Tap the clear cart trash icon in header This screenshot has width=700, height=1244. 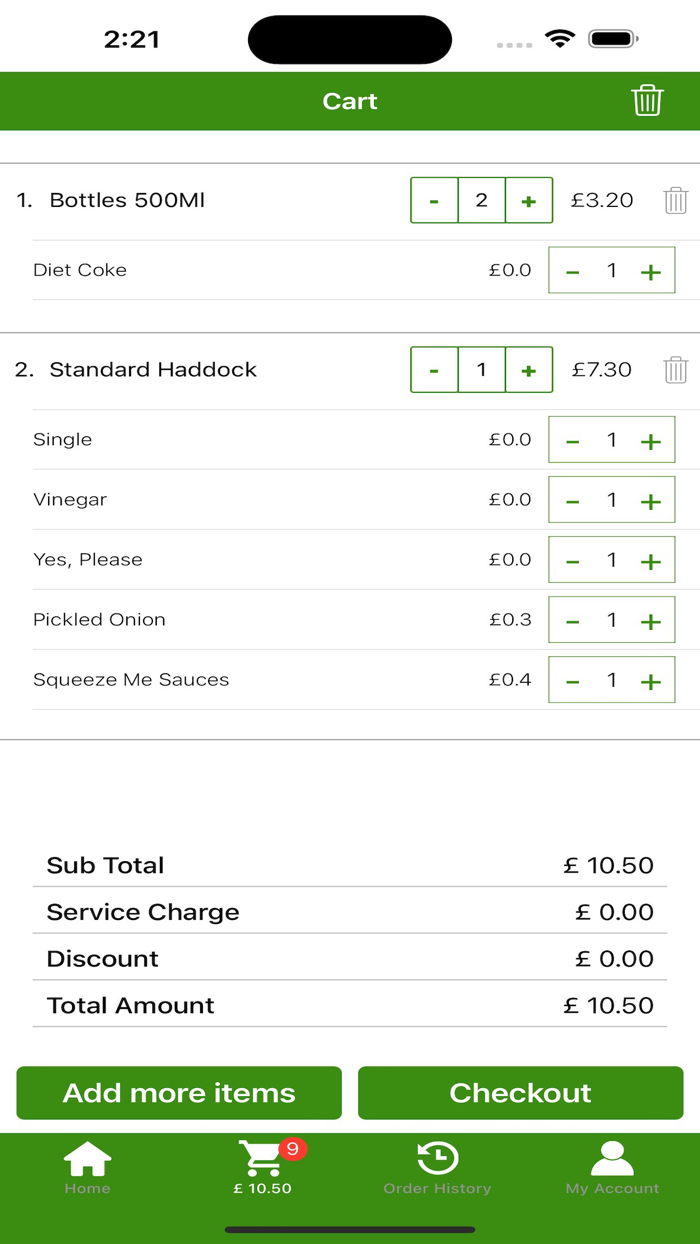[647, 101]
